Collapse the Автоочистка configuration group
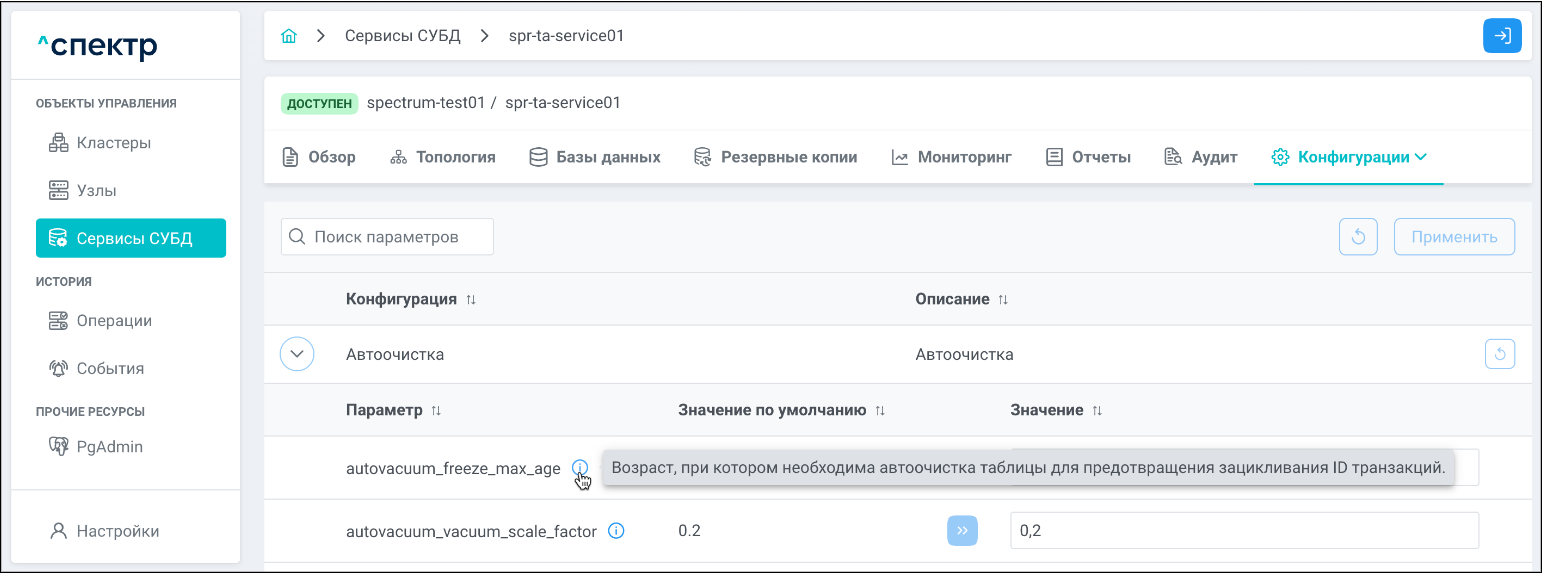This screenshot has width=1543, height=574. [x=297, y=354]
